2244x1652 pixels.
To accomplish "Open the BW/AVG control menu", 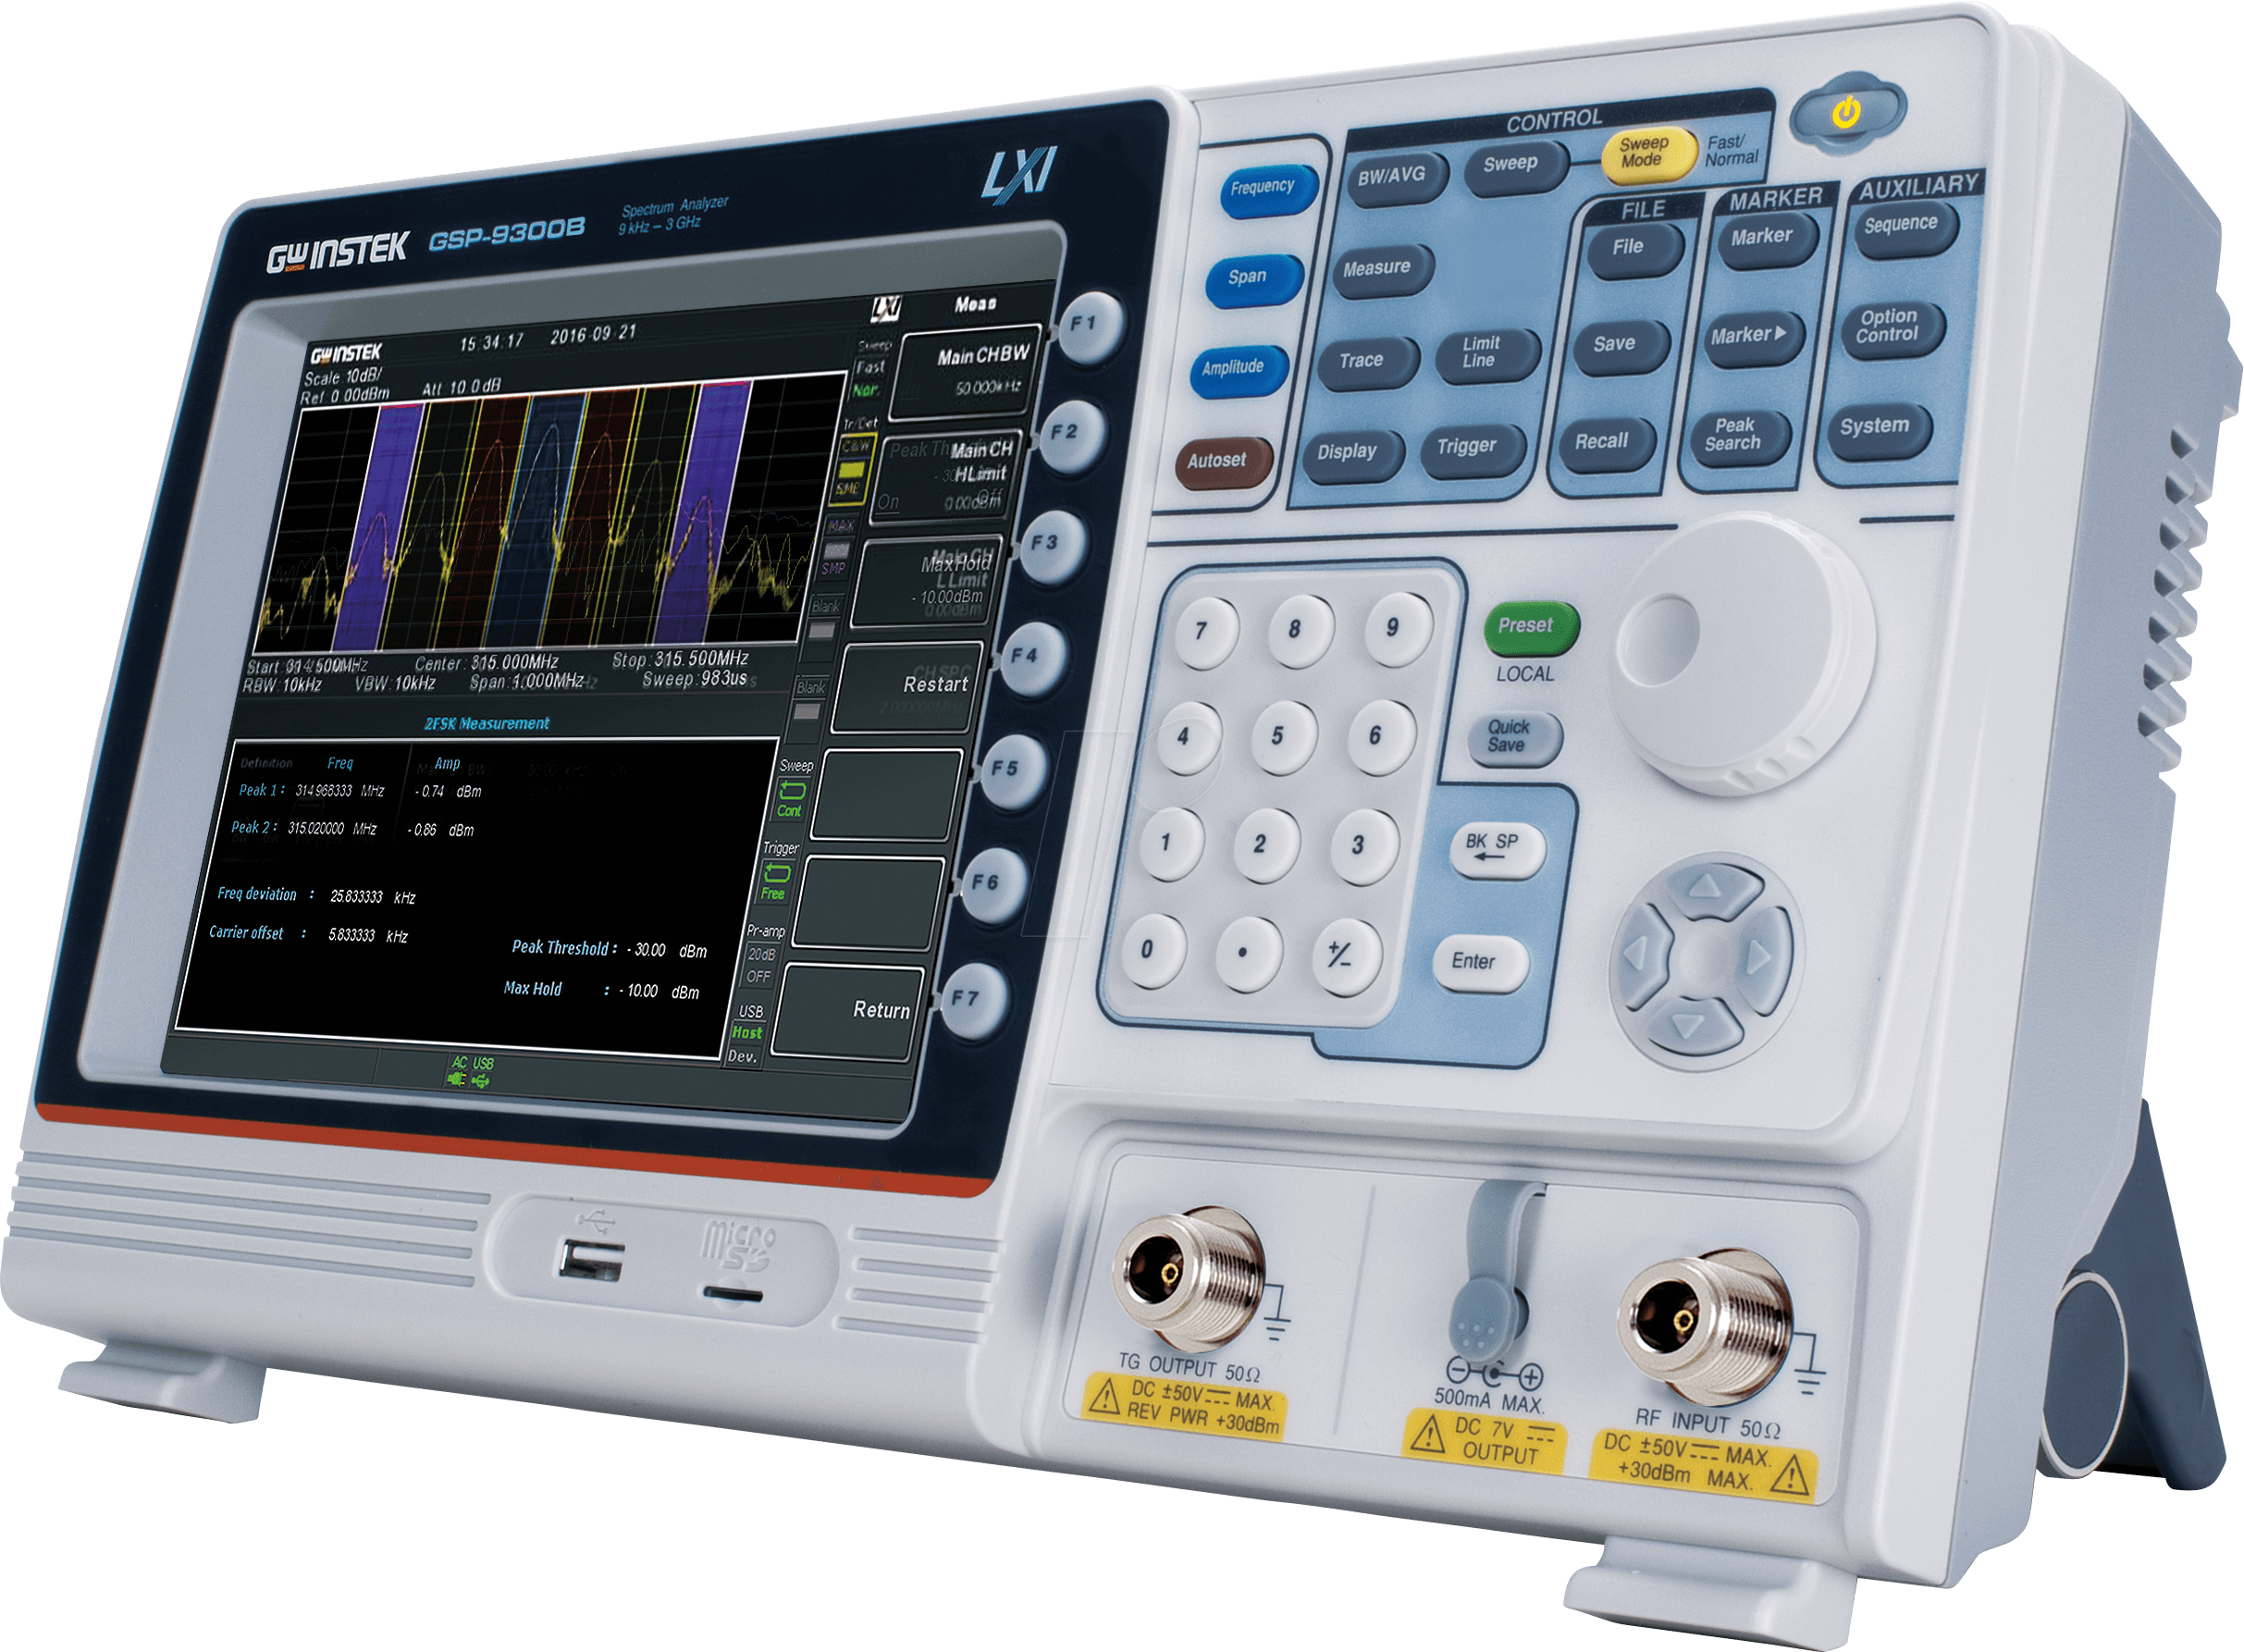I will click(x=1396, y=178).
